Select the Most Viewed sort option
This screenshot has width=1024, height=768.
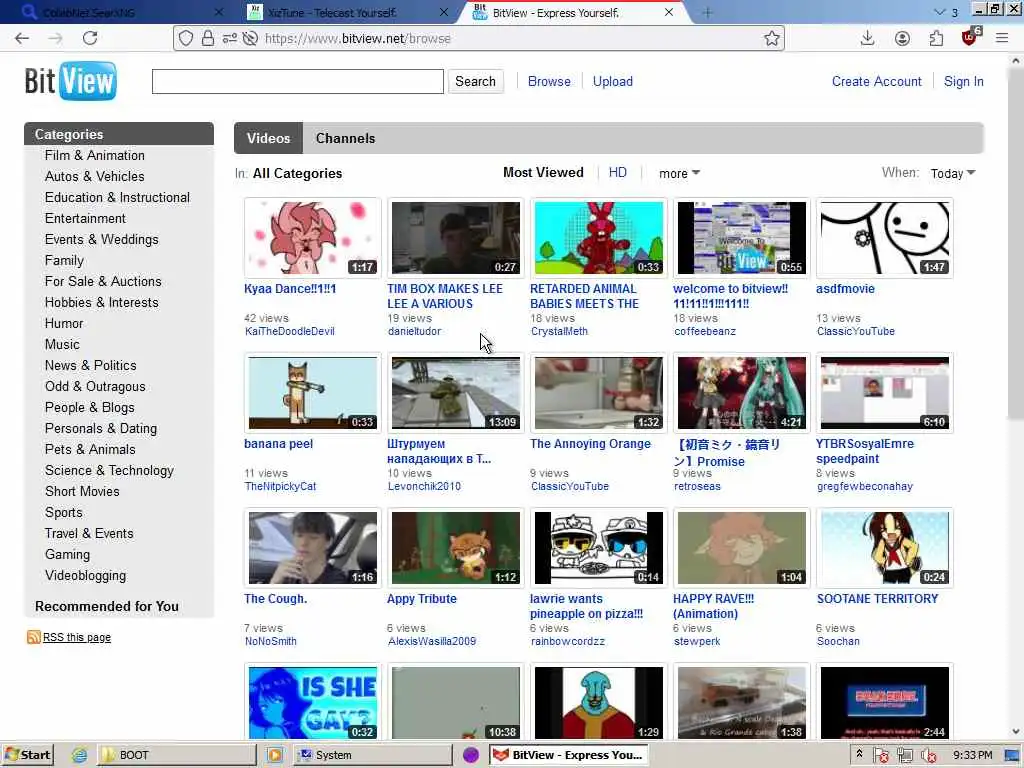(x=543, y=172)
